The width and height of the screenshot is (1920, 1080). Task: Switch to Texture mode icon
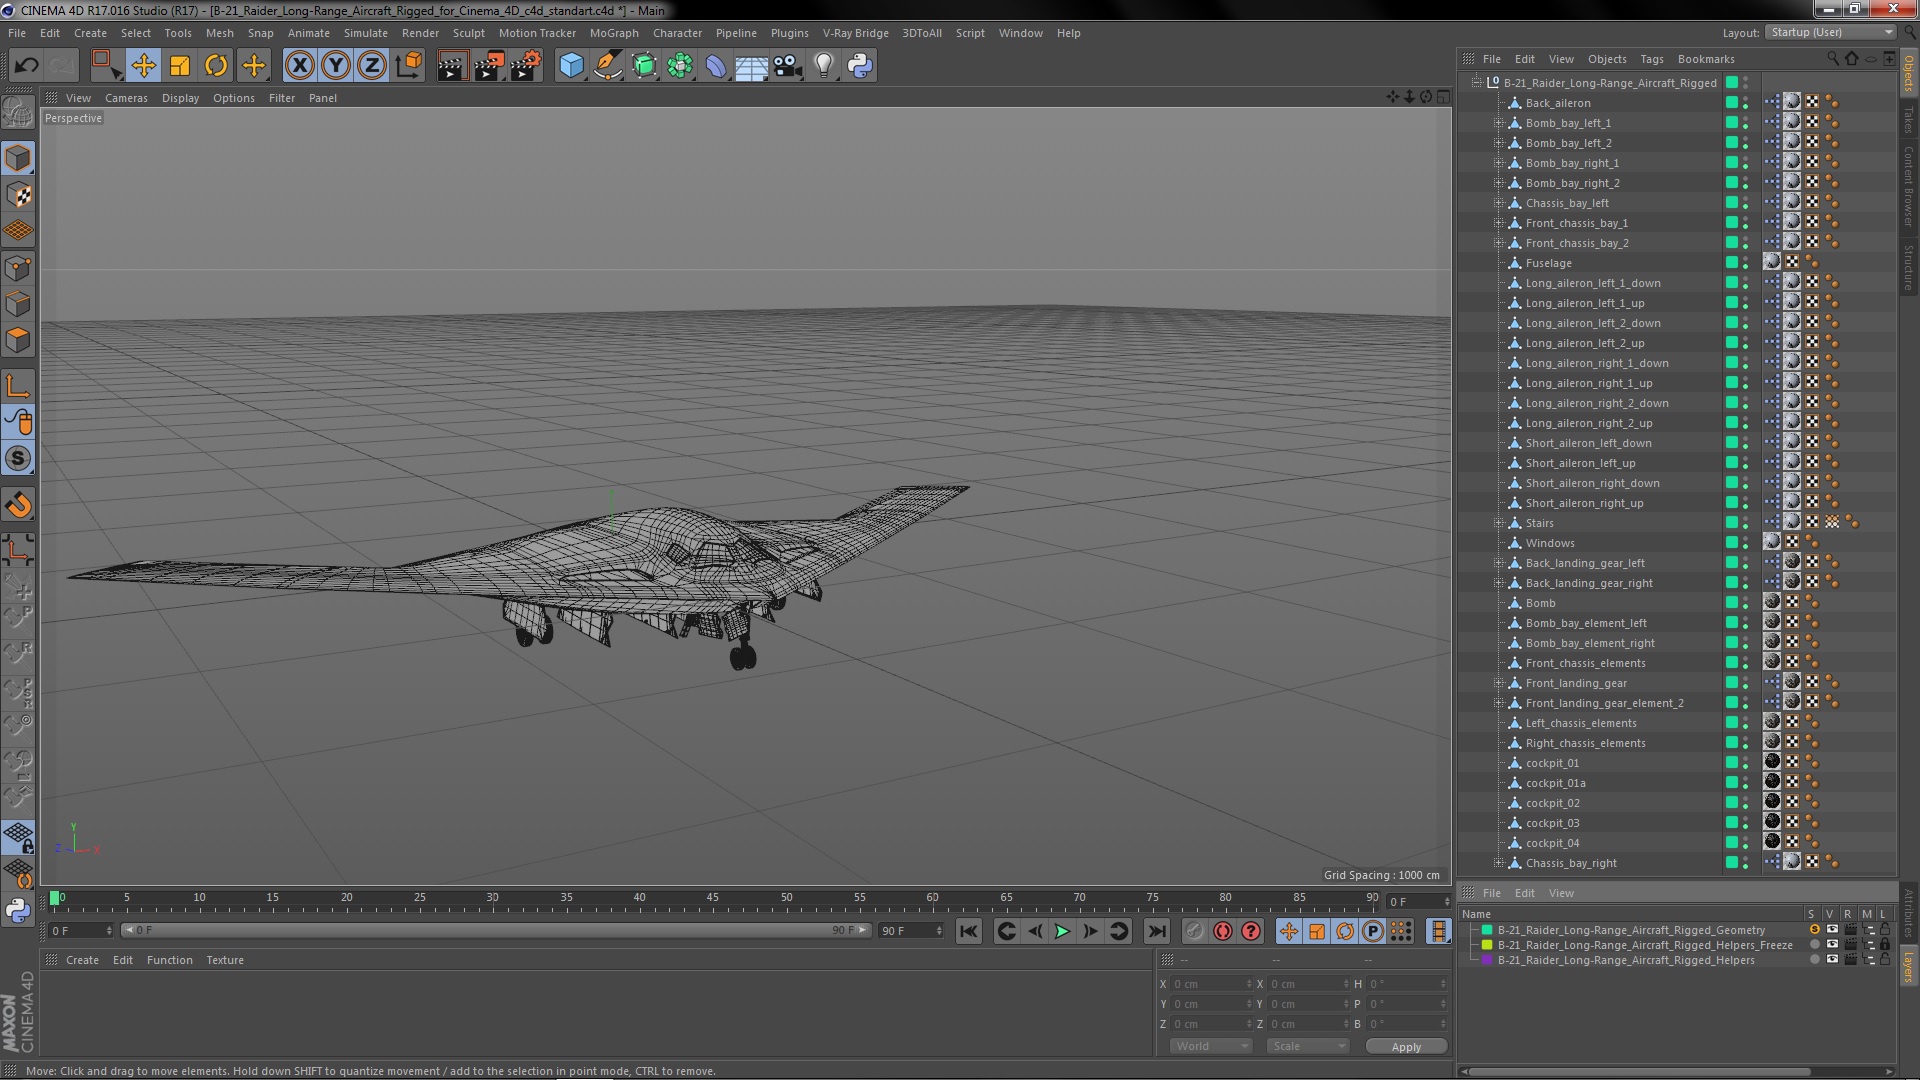18,195
